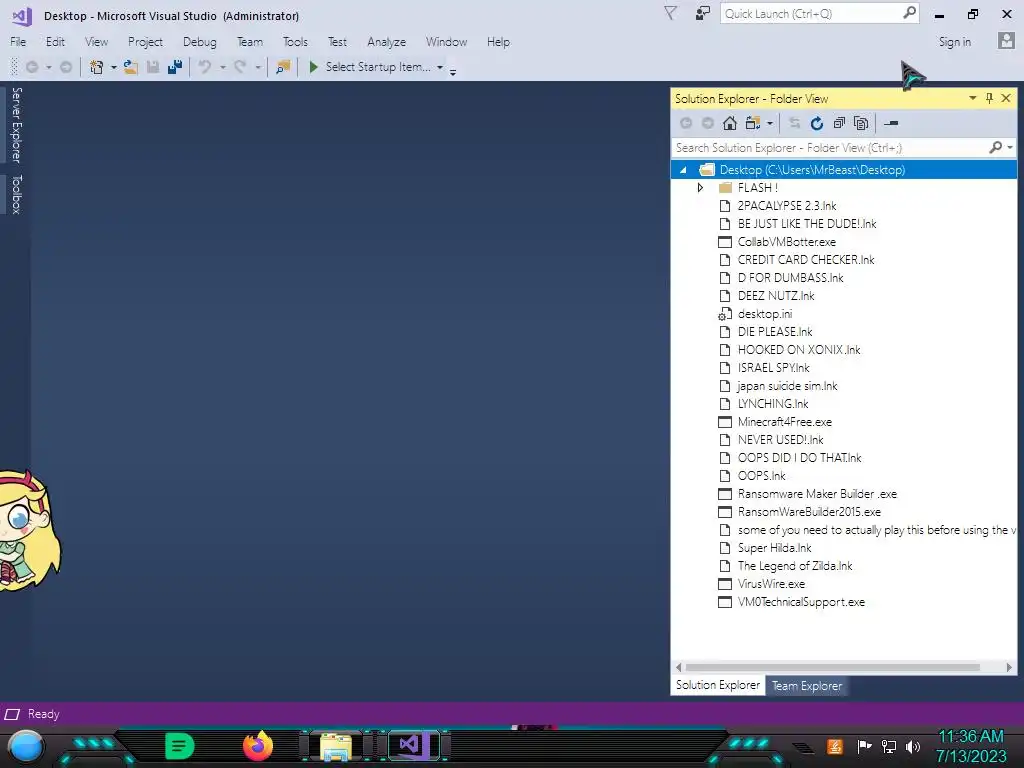The height and width of the screenshot is (768, 1024).
Task: Click the Solution Explorer Back arrow icon
Action: pos(686,123)
